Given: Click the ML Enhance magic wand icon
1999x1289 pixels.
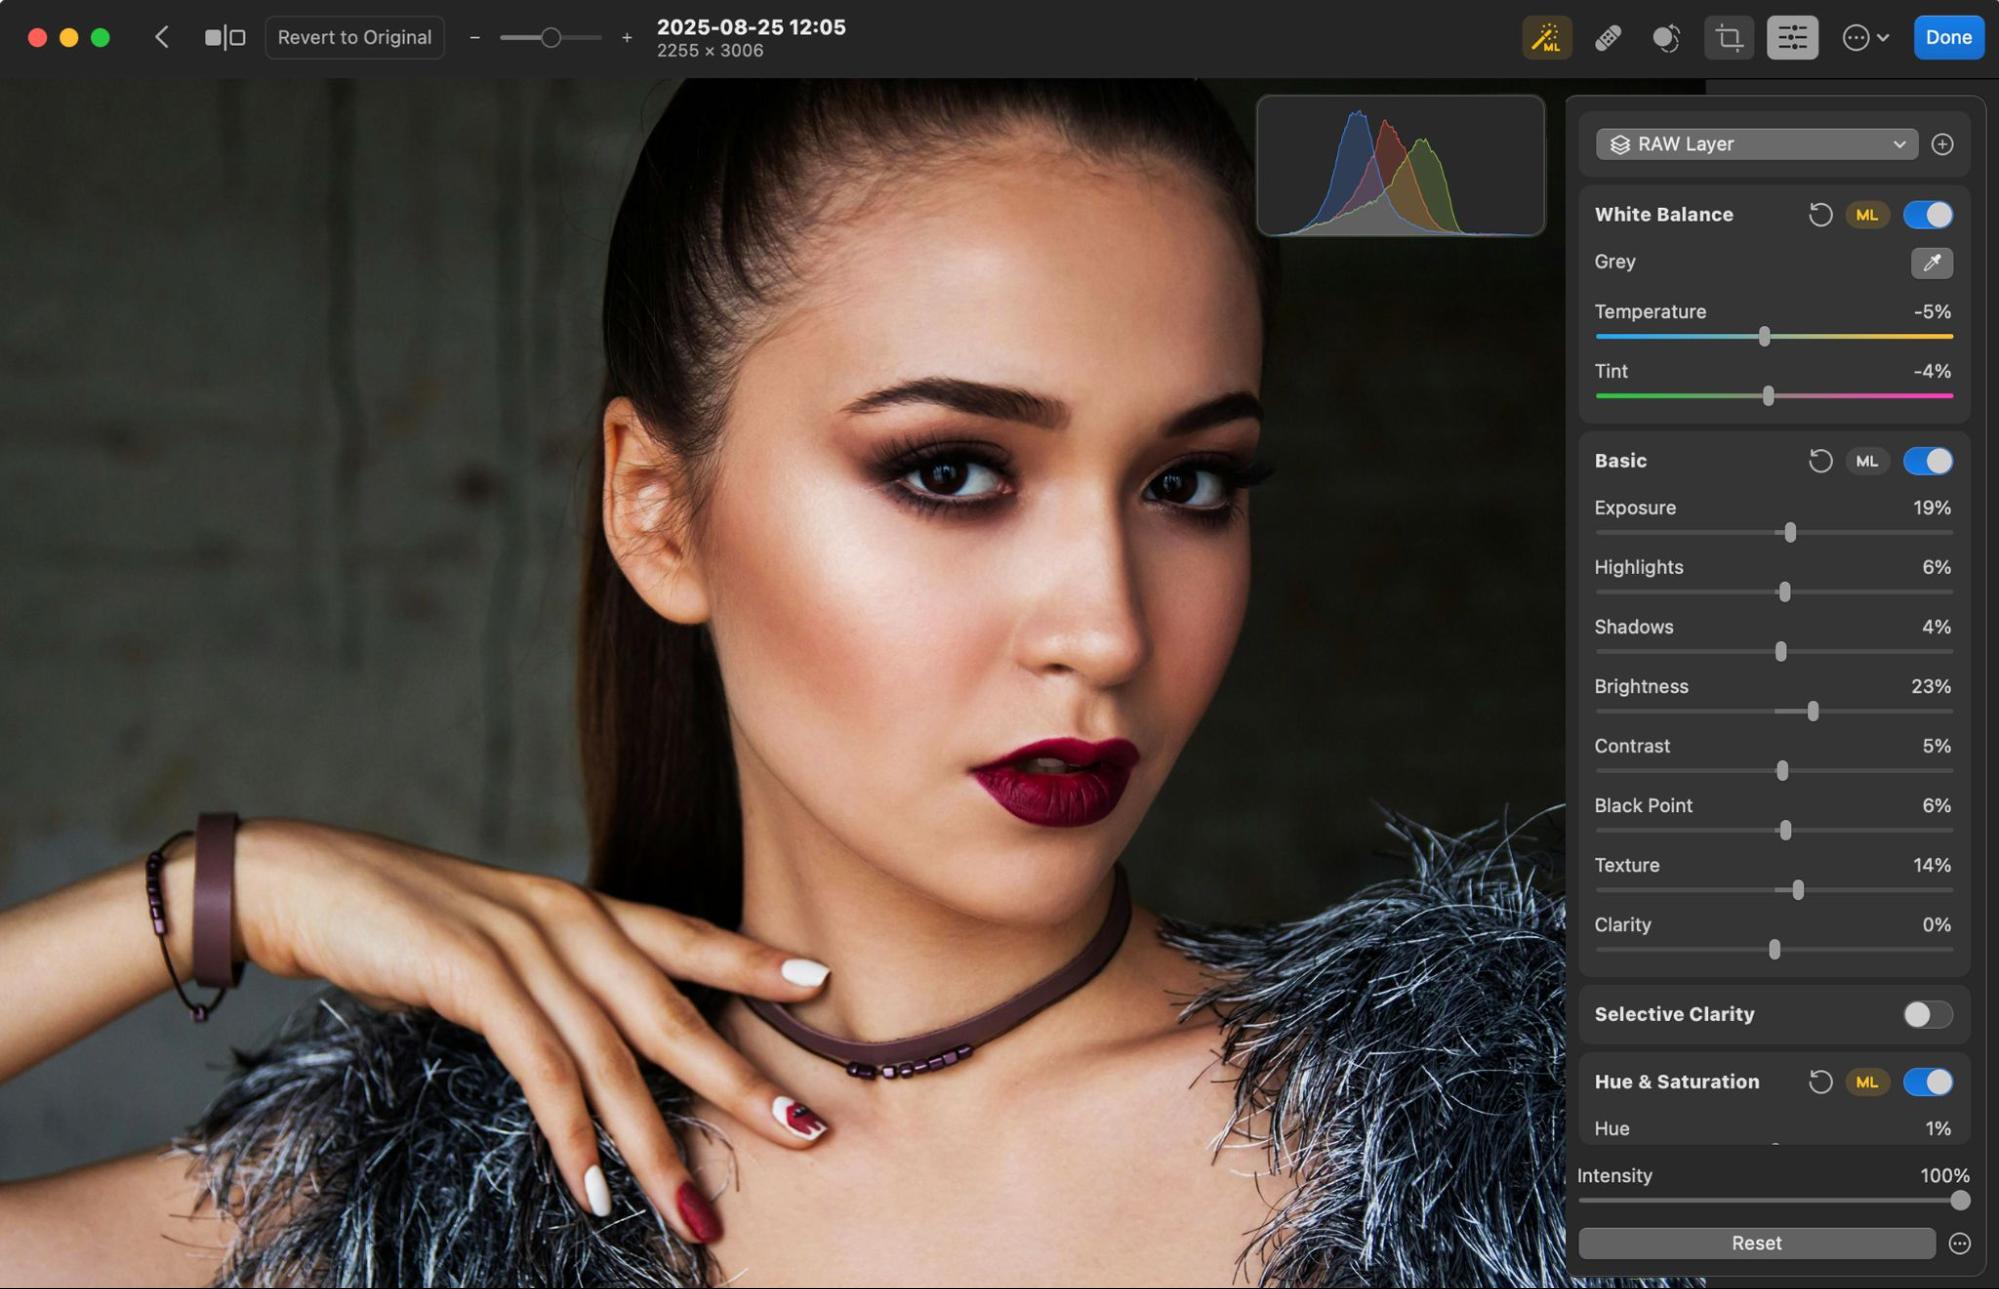Looking at the screenshot, I should coord(1546,38).
